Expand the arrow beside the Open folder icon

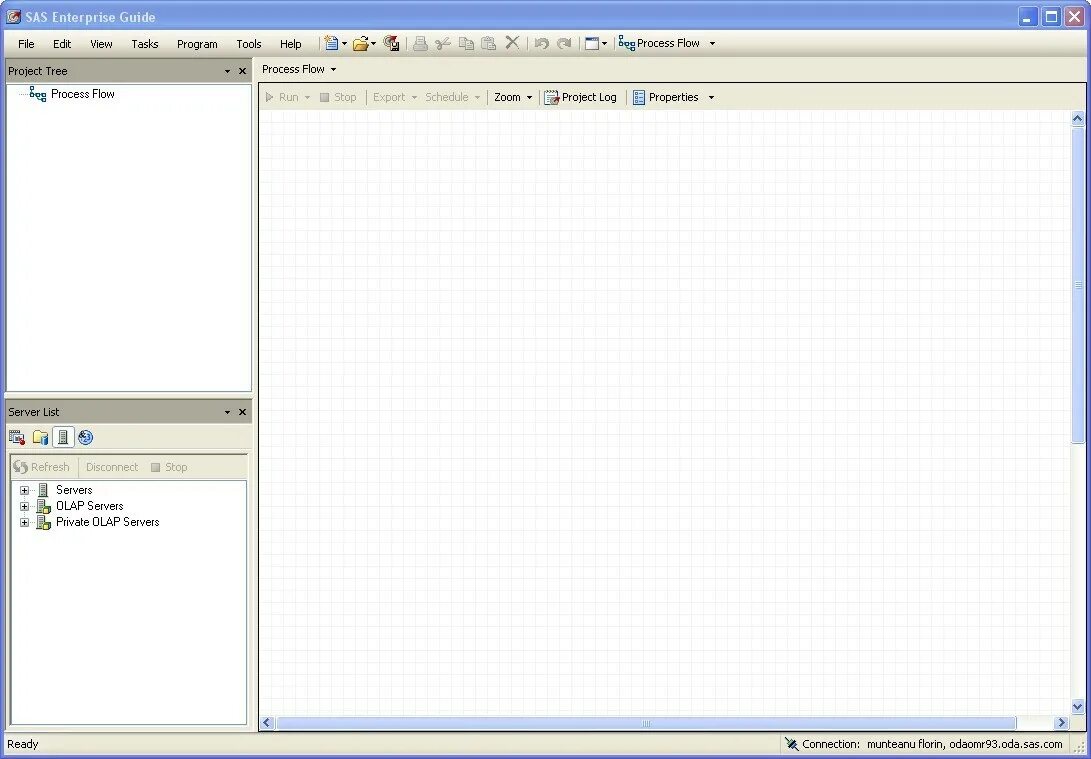pos(373,44)
